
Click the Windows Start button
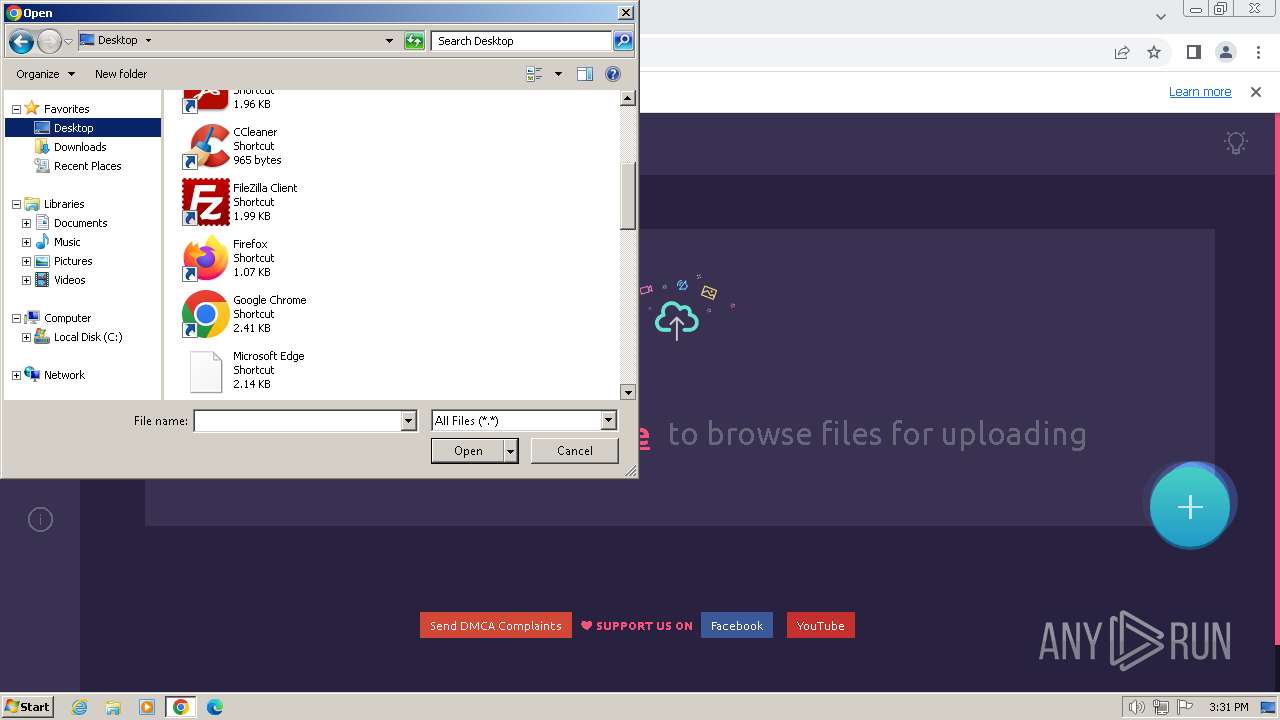pos(28,706)
